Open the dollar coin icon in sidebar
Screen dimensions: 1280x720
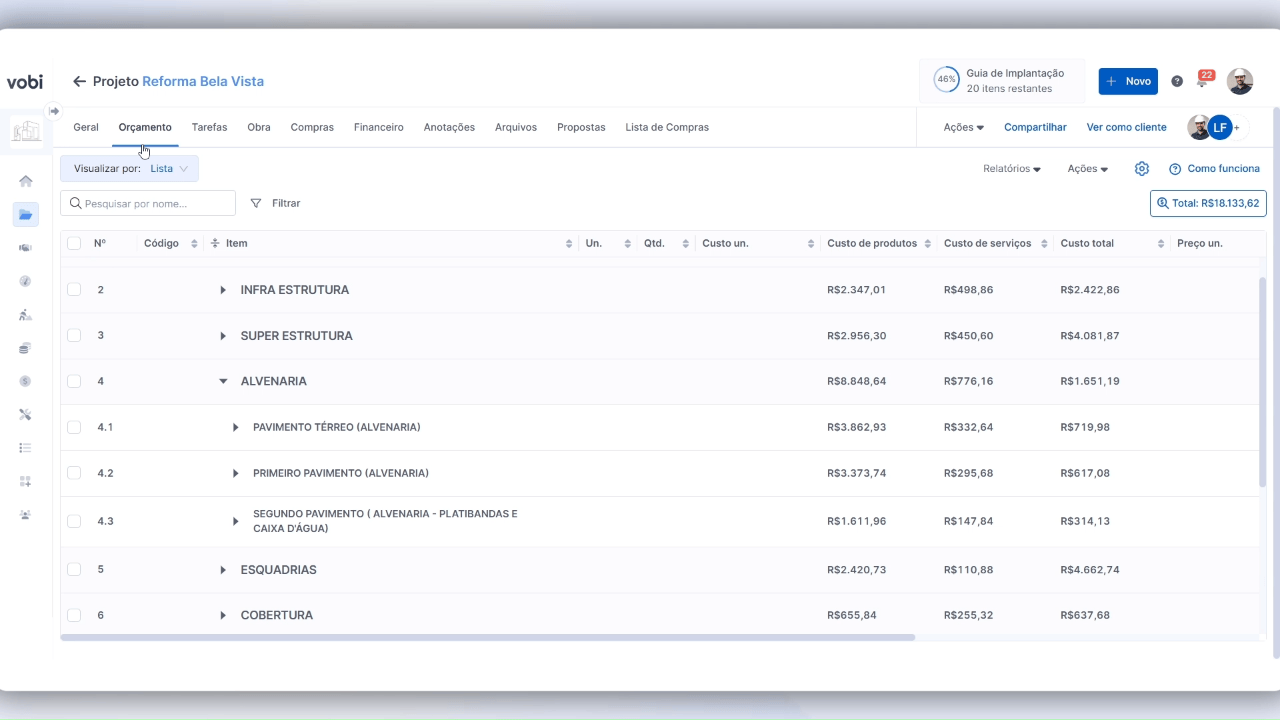pyautogui.click(x=26, y=381)
